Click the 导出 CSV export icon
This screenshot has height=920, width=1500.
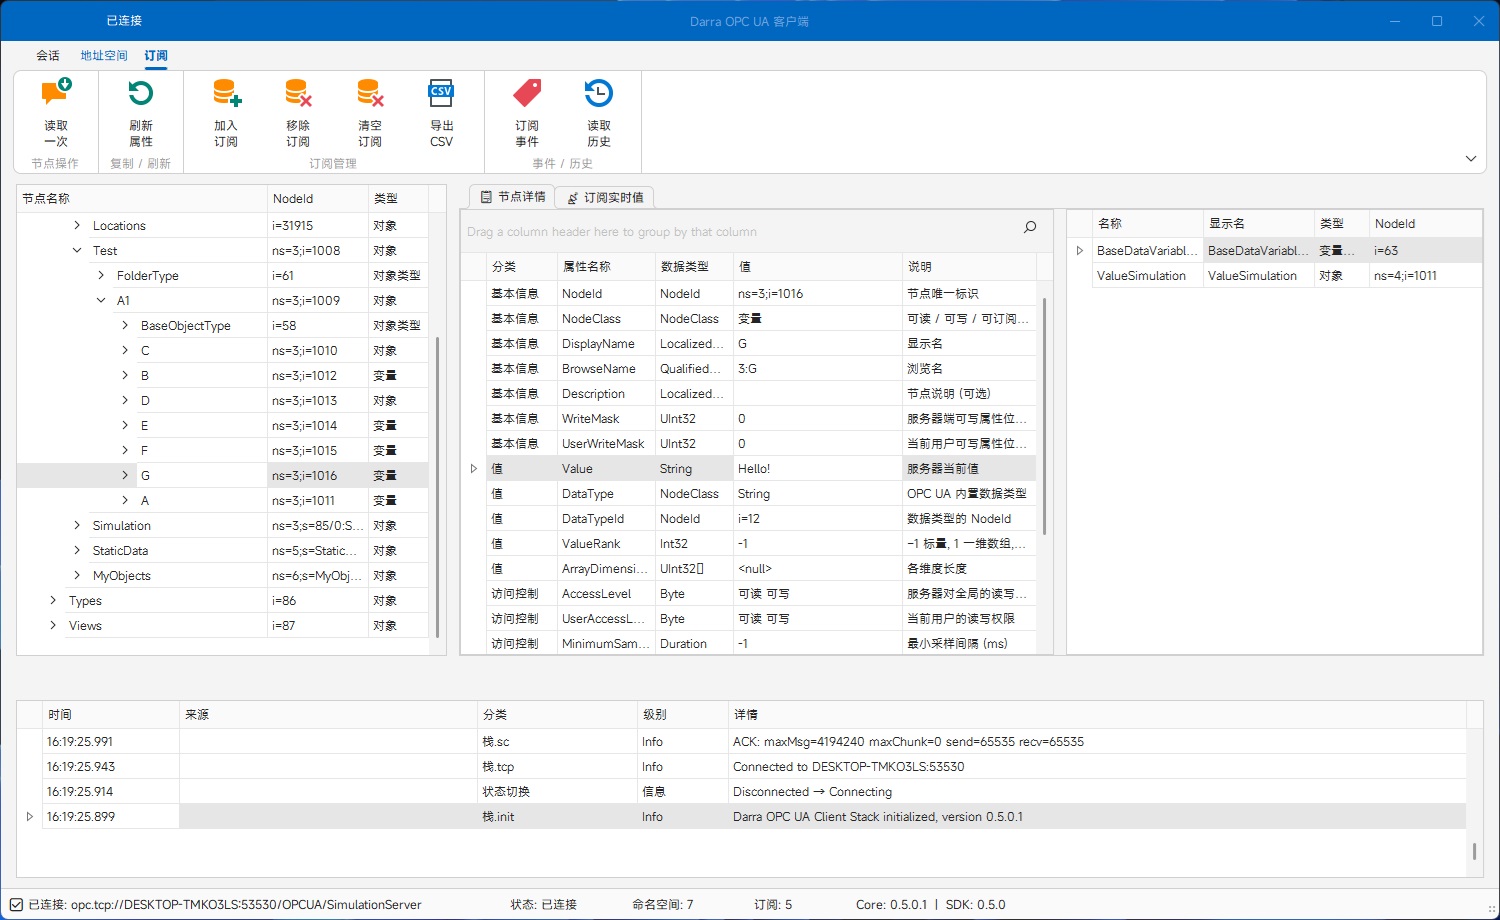(x=441, y=93)
